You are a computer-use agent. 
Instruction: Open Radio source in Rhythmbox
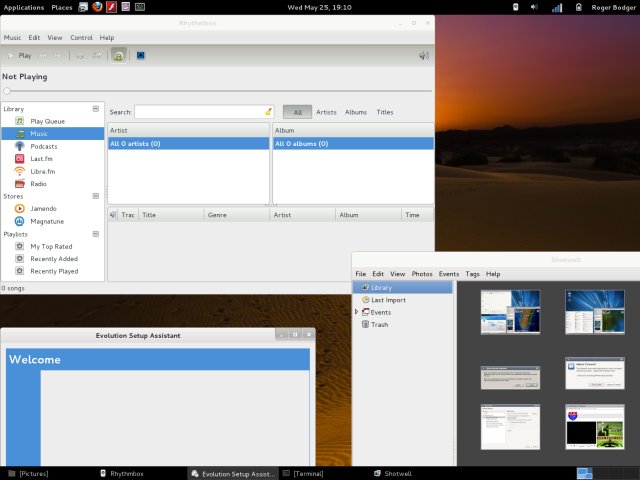[x=38, y=184]
